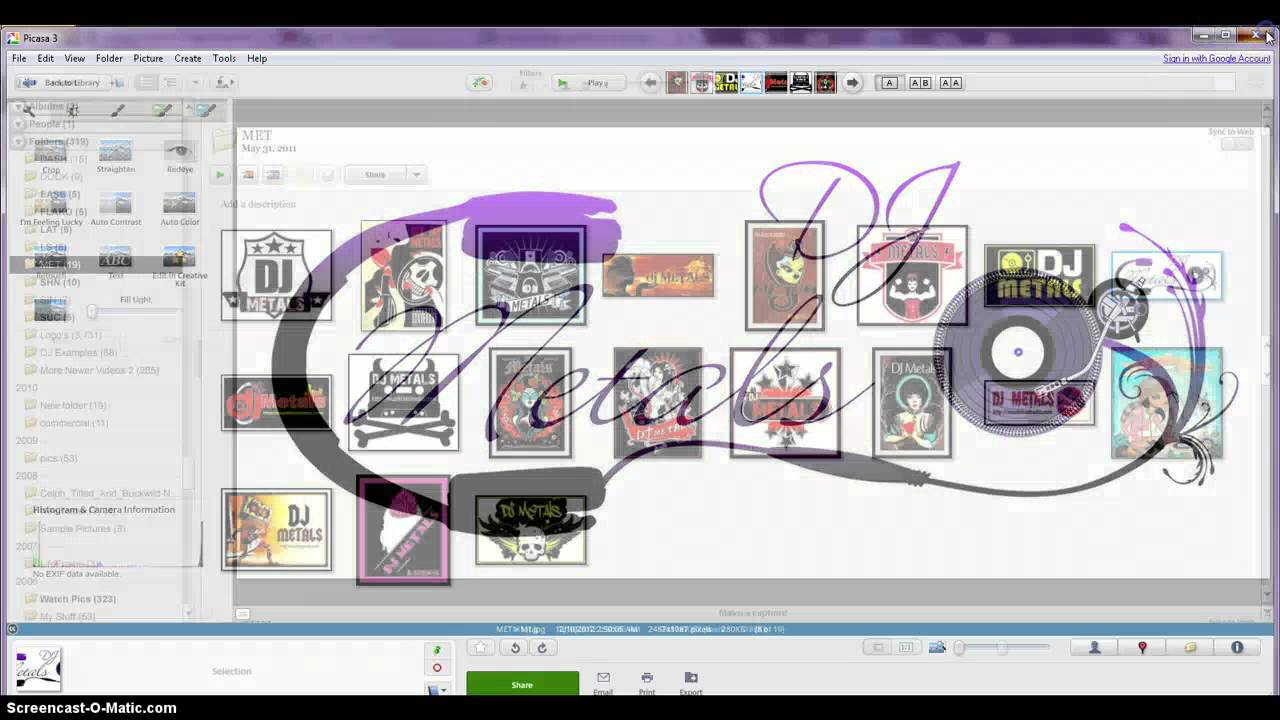Screen dimensions: 1280x720
Task: Open the DJ Metals shield badge thumbnail
Action: pos(276,275)
